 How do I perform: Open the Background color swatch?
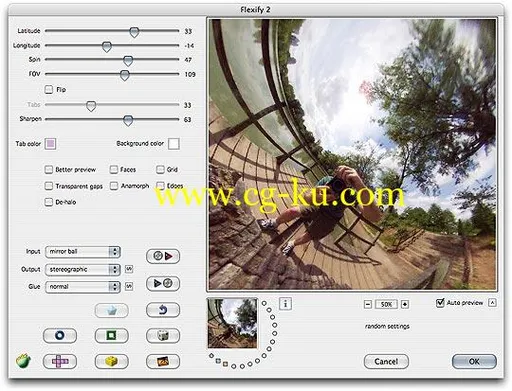pos(174,144)
